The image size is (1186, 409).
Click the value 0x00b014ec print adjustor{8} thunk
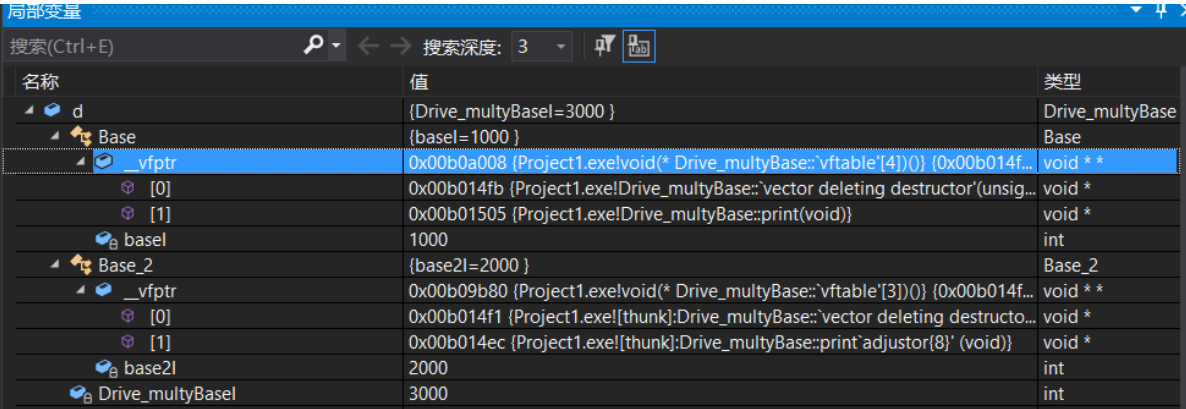pos(711,342)
